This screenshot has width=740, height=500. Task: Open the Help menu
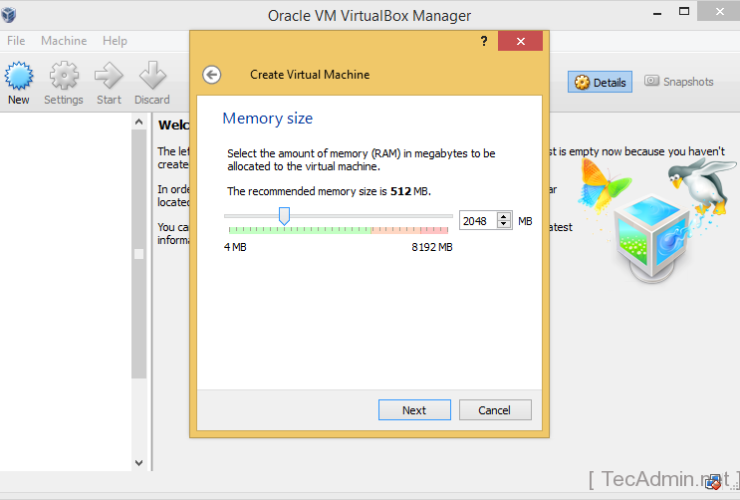tap(115, 41)
